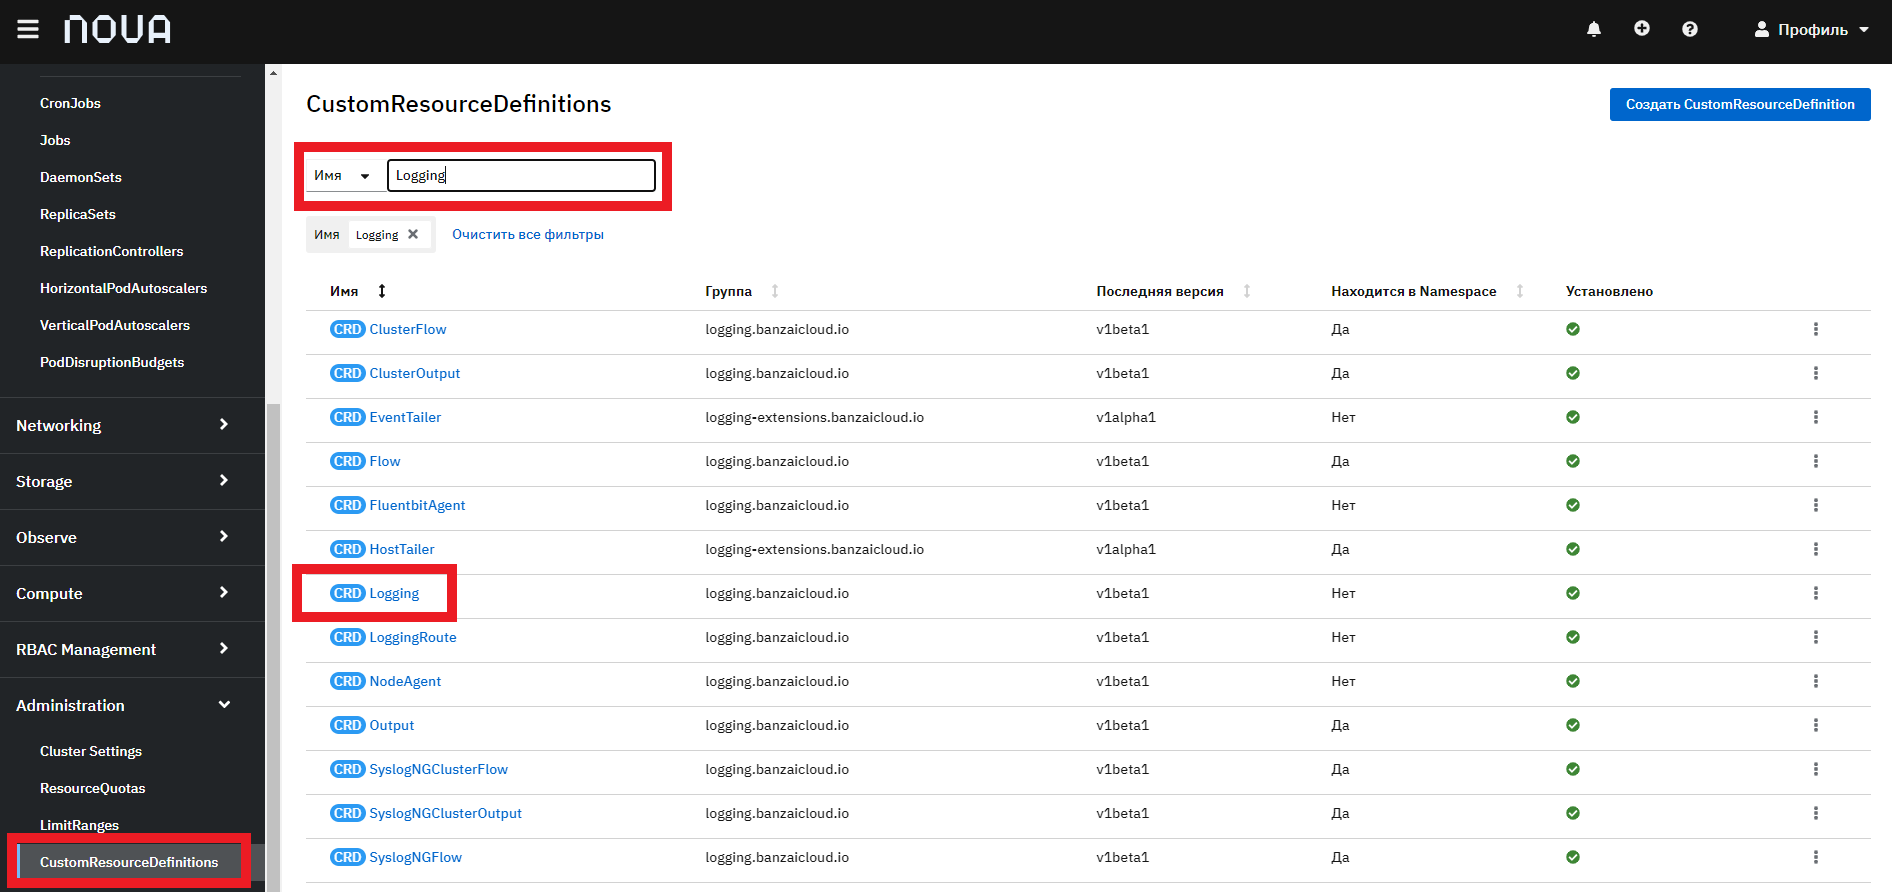Image resolution: width=1892 pixels, height=892 pixels.
Task: Open kebab menu for FluentbitAgent row
Action: [1816, 505]
